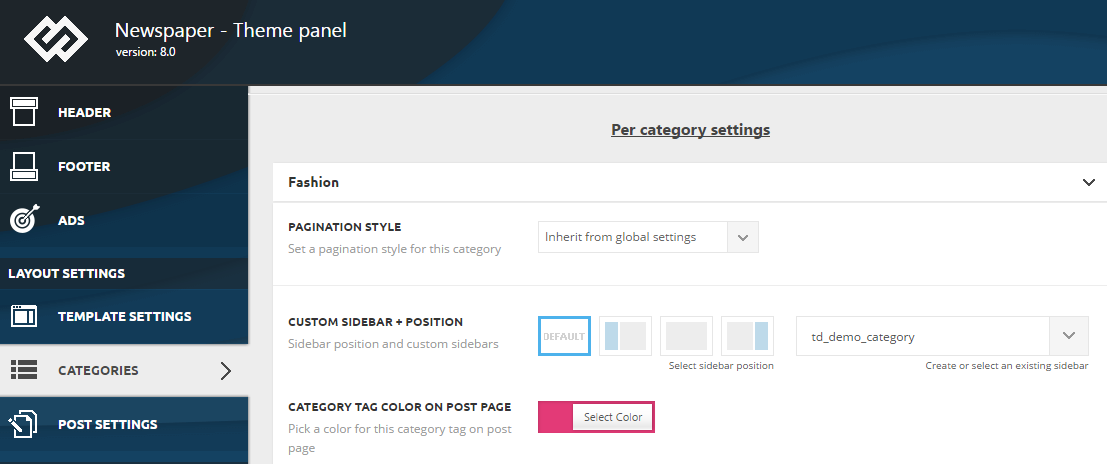Screen dimensions: 1107x464
Task: Click the Categories right arrow chevron
Action: tap(225, 371)
